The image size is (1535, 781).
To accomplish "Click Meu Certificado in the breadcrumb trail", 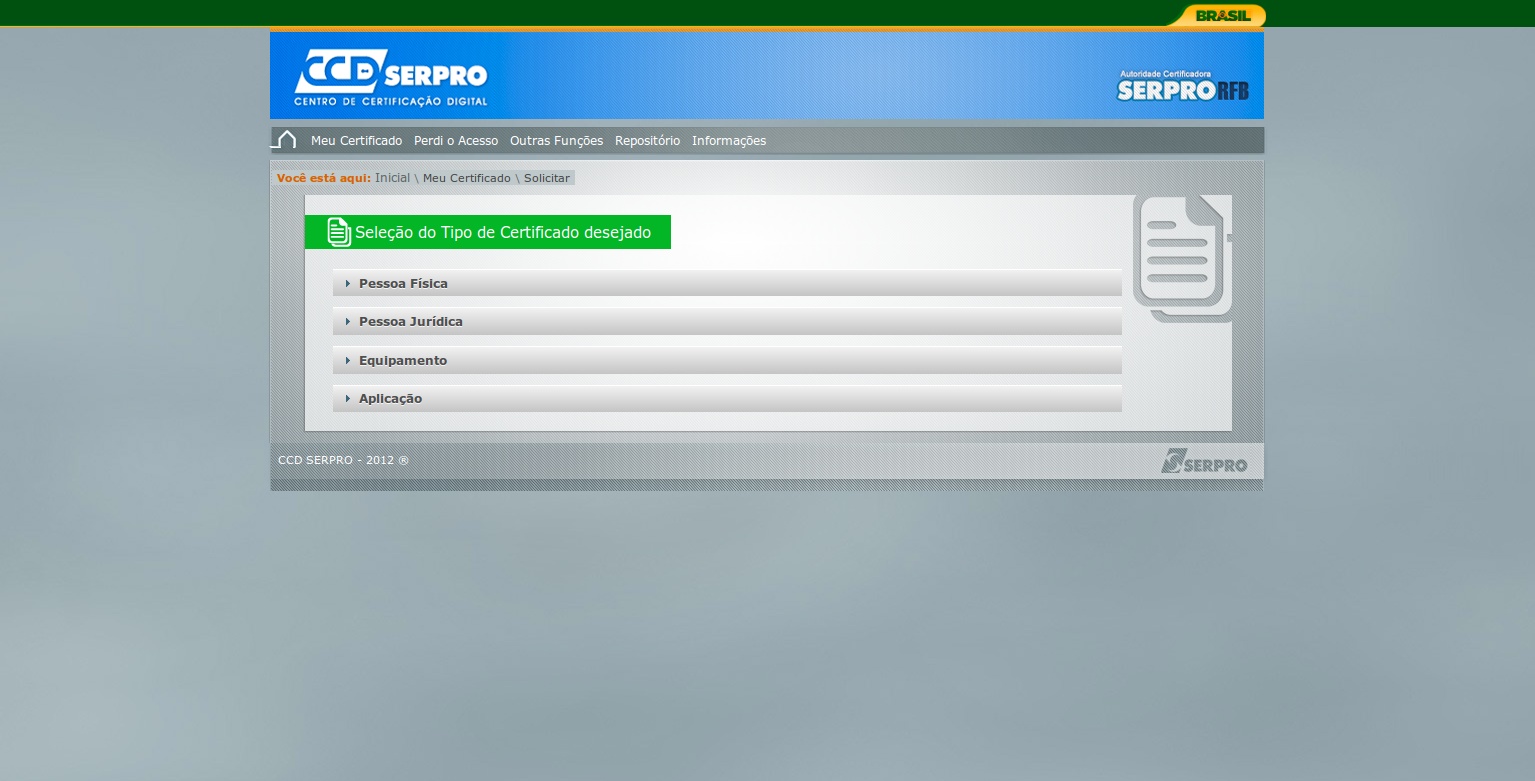I will coord(466,178).
